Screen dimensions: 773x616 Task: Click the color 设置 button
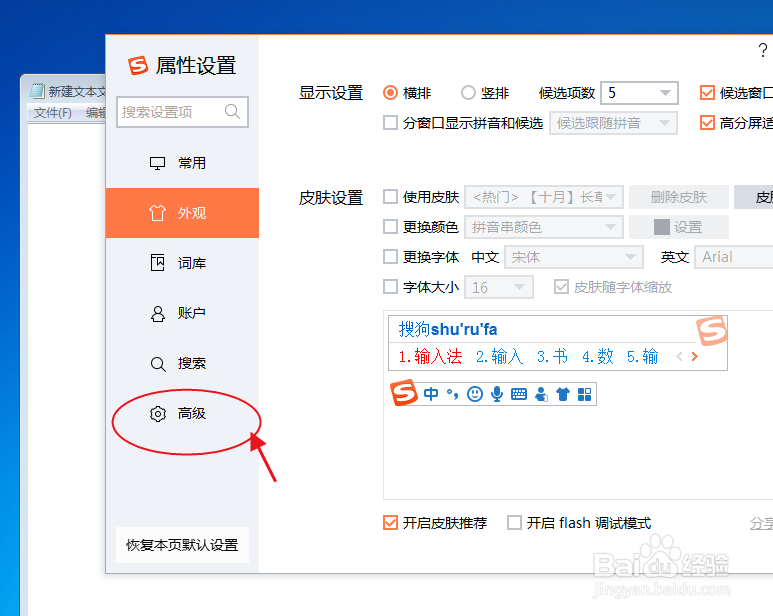point(679,227)
